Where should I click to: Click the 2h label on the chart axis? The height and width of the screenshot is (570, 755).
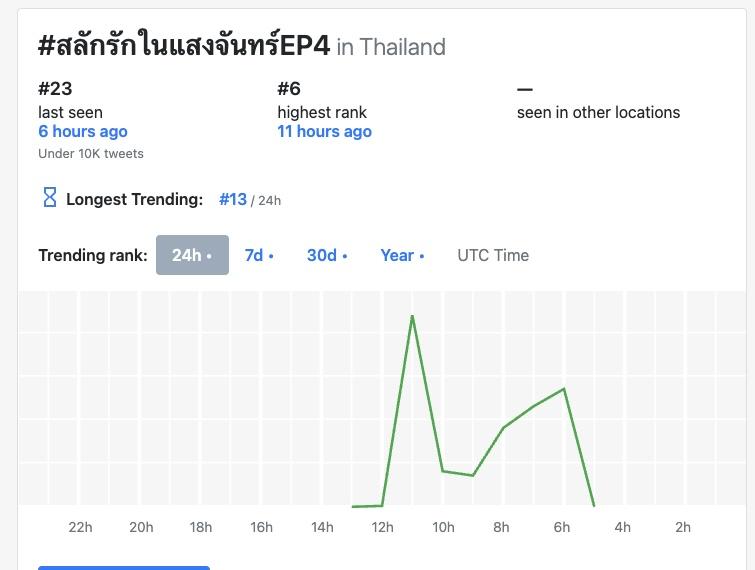point(683,527)
